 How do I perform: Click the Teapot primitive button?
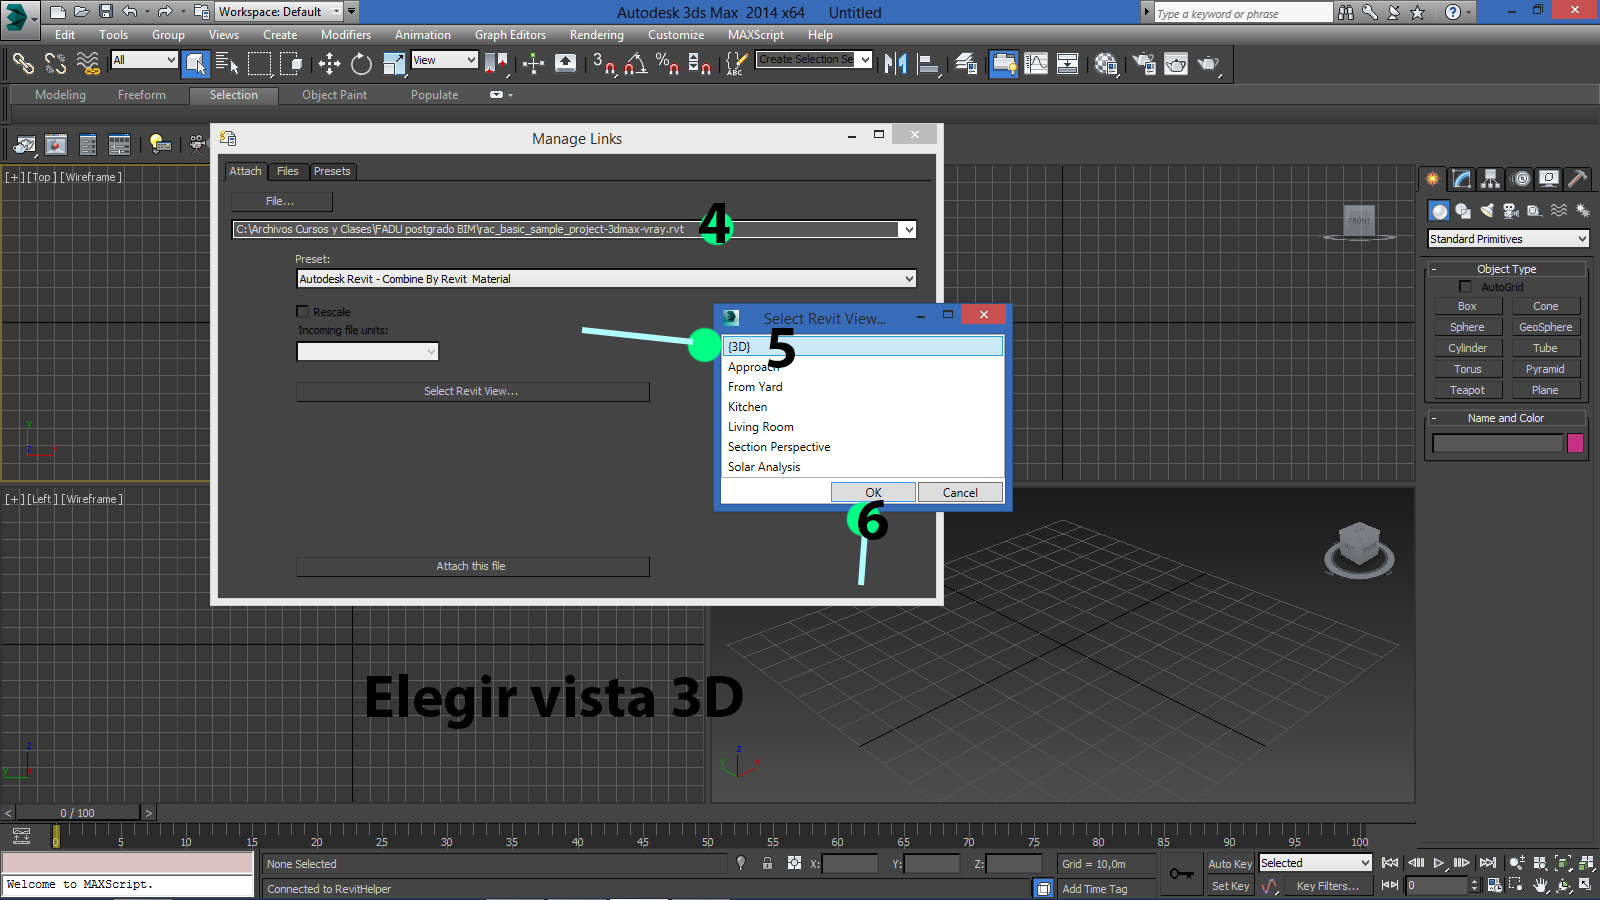click(1467, 390)
